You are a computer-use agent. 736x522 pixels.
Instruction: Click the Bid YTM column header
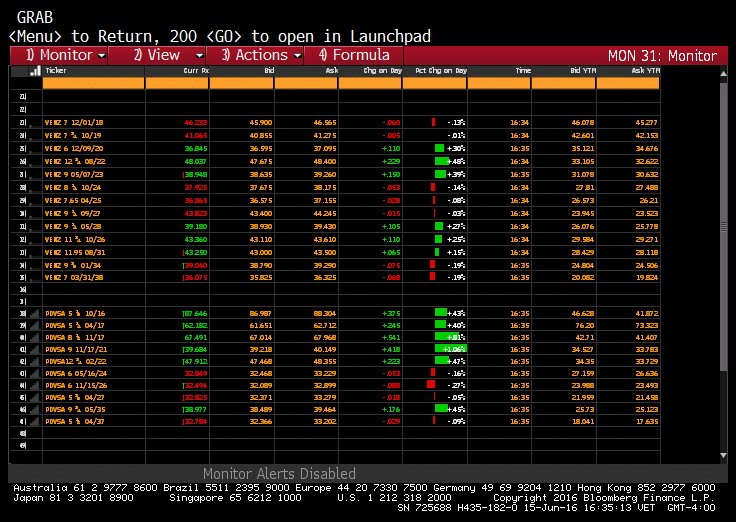(x=583, y=71)
